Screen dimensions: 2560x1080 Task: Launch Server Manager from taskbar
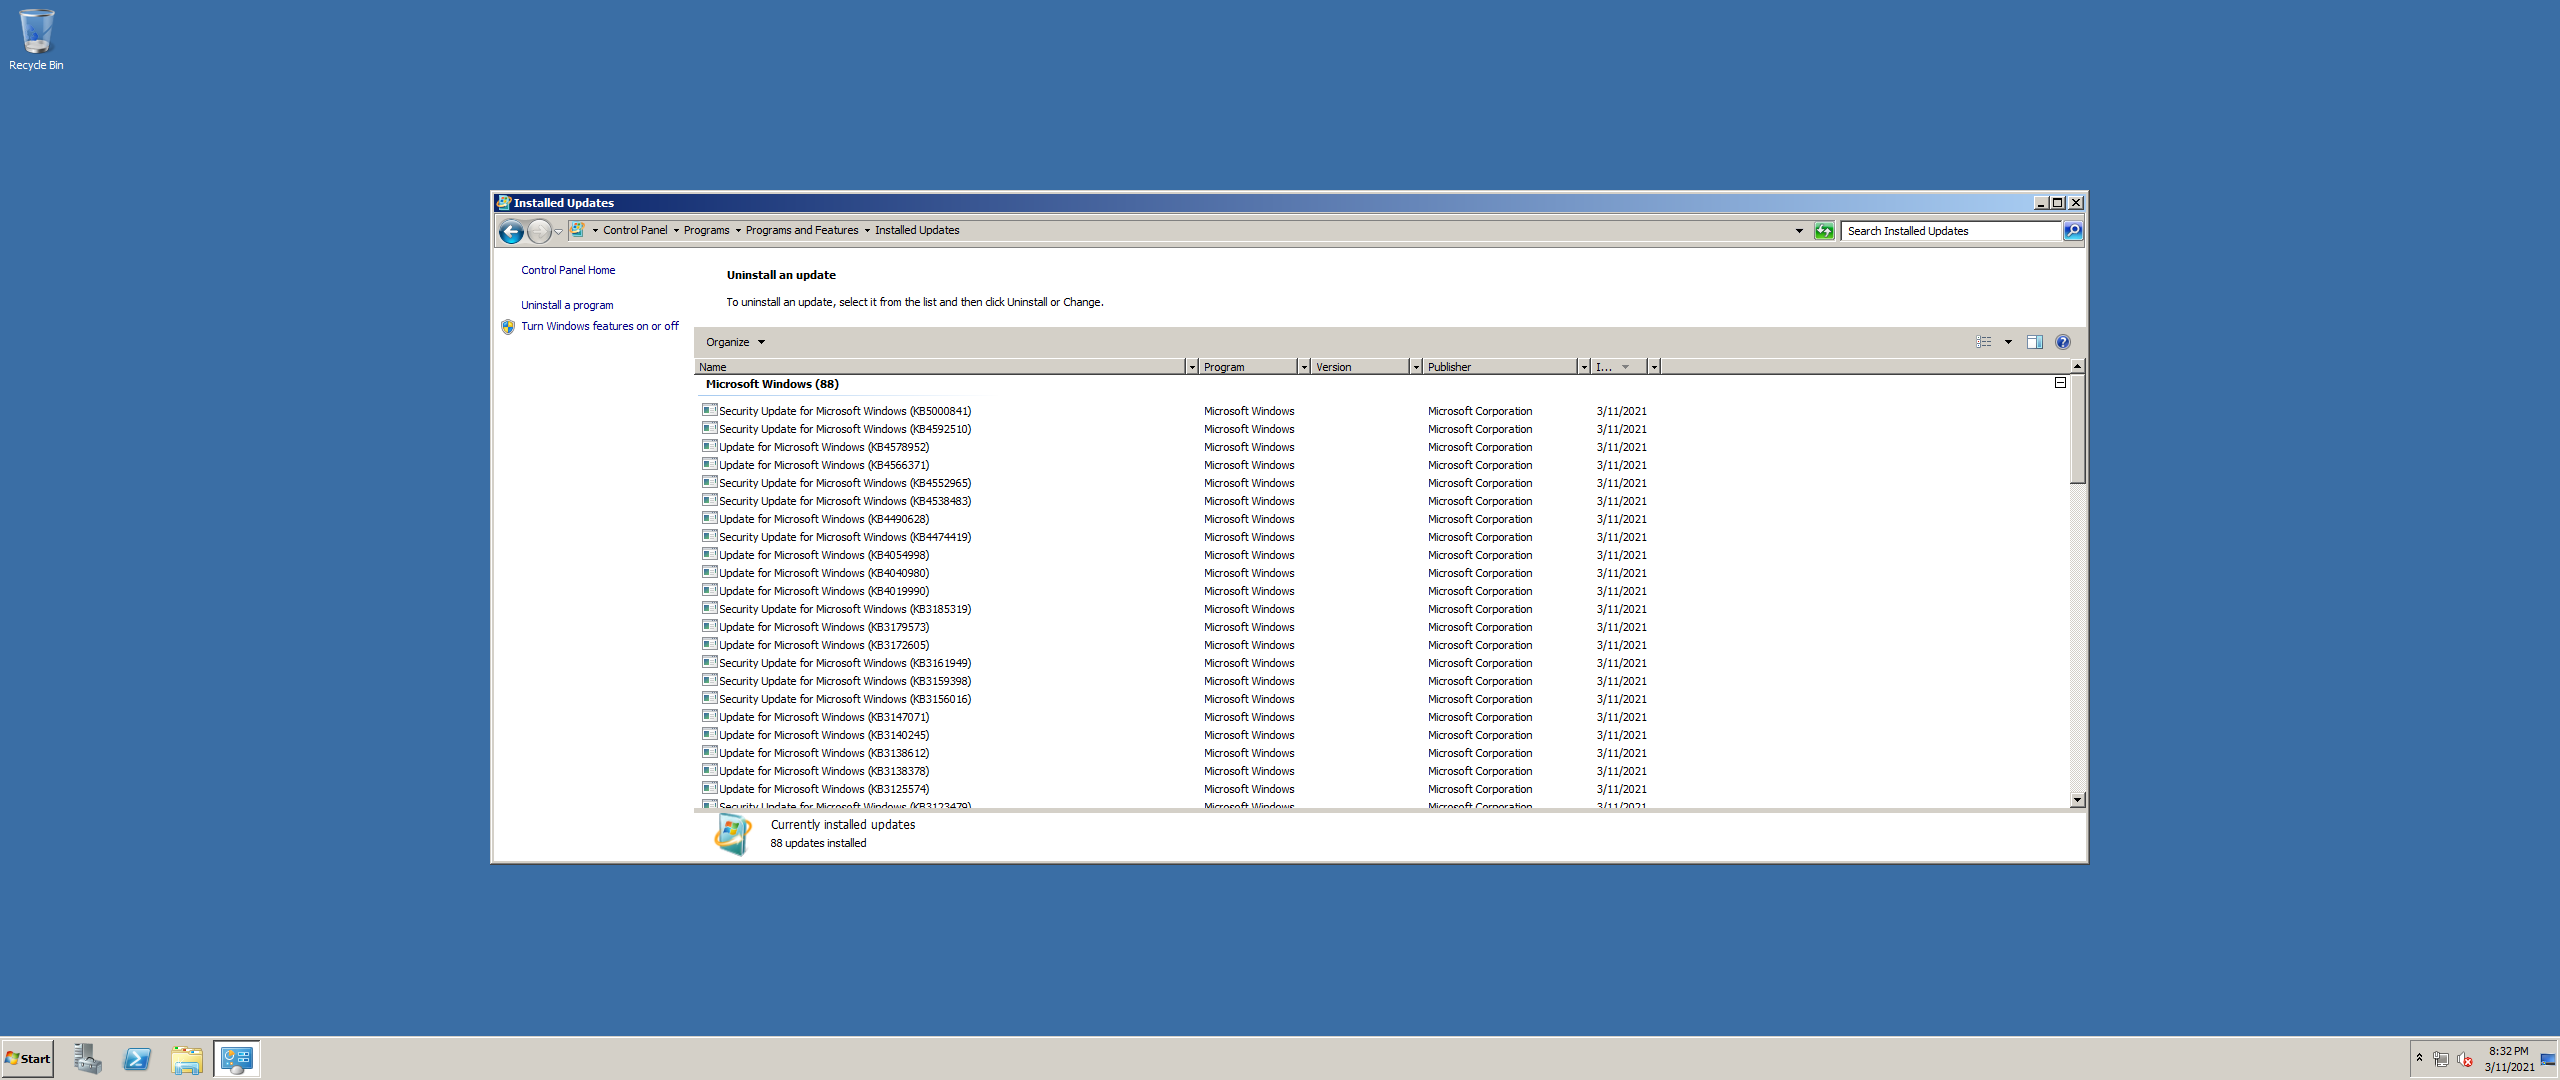coord(87,1059)
